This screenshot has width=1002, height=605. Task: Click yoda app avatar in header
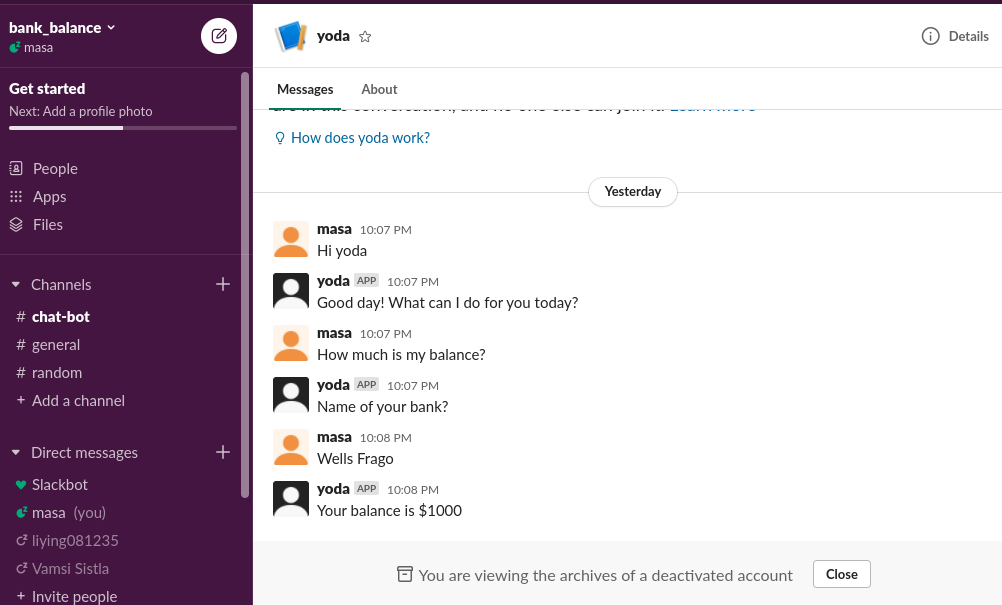pos(291,36)
